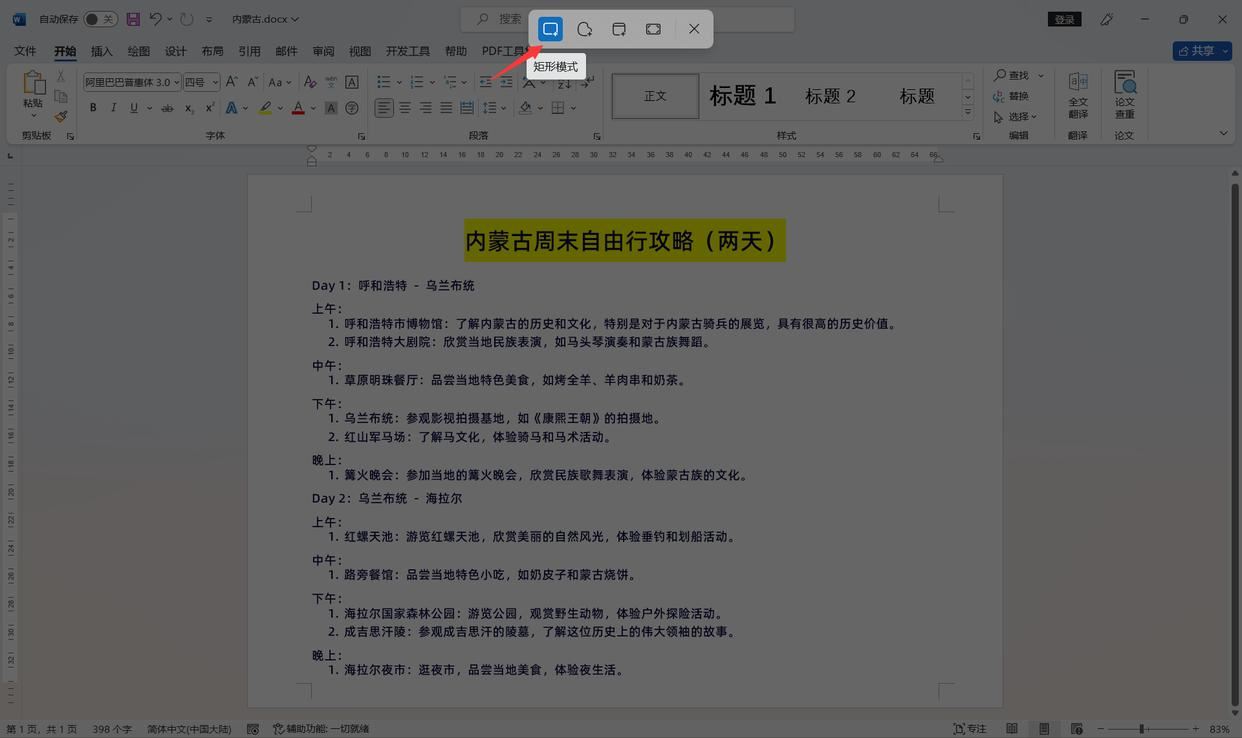Screen dimensions: 1242x738
Task: Choose the freeform snip mode icon
Action: tap(585, 29)
